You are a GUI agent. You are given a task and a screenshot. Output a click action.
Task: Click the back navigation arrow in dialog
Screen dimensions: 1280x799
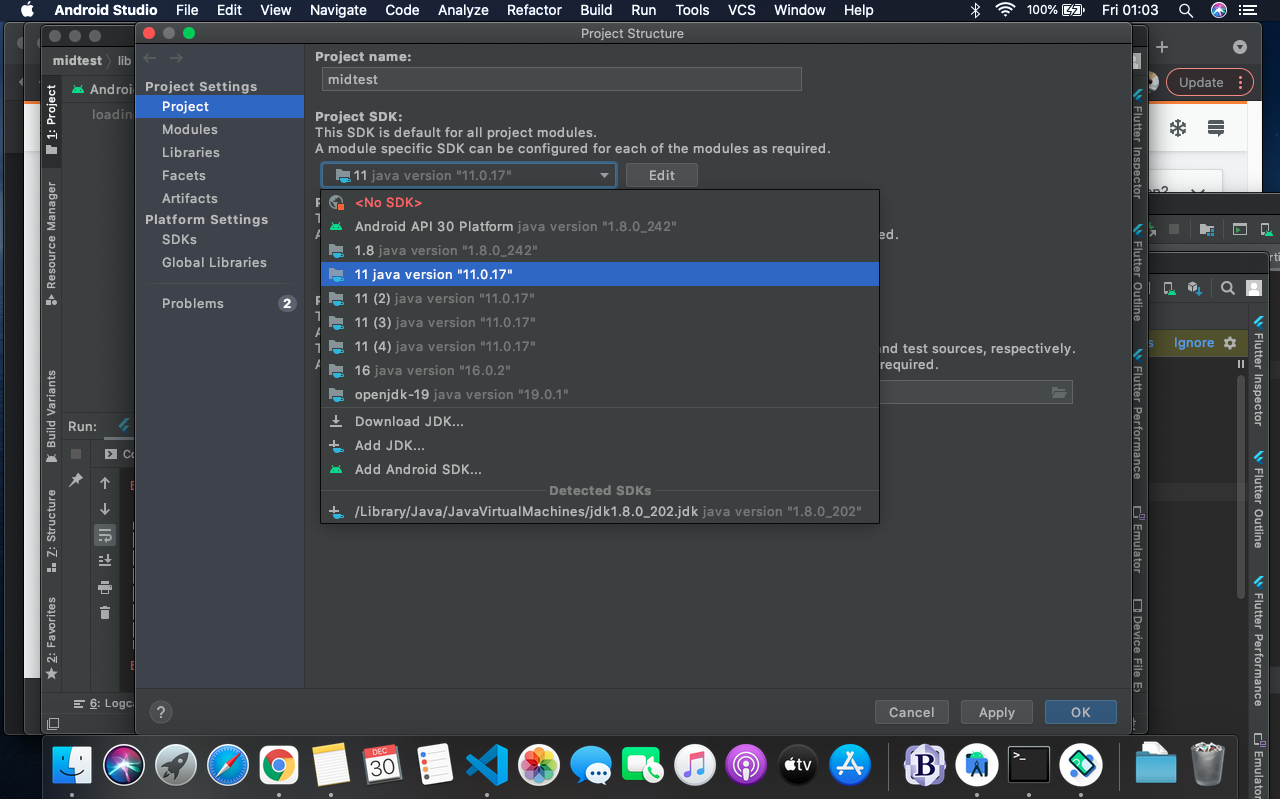pos(150,58)
